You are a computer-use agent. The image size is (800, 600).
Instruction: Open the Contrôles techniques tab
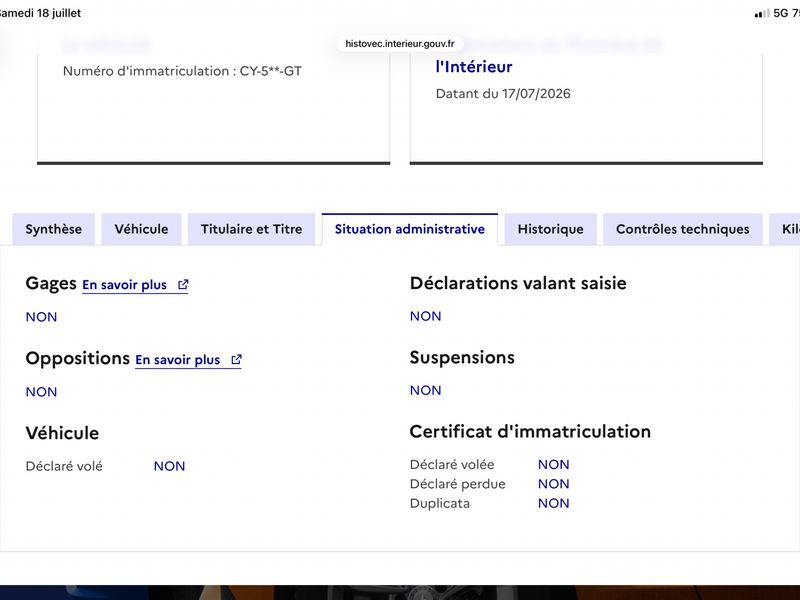click(683, 229)
